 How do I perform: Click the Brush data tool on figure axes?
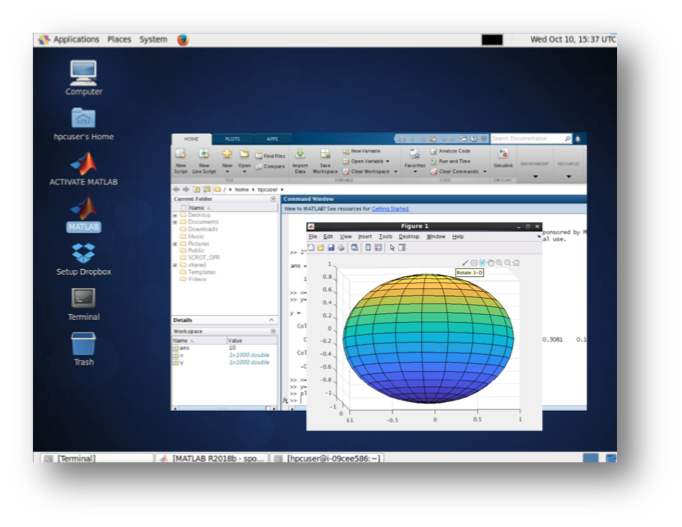[x=465, y=263]
